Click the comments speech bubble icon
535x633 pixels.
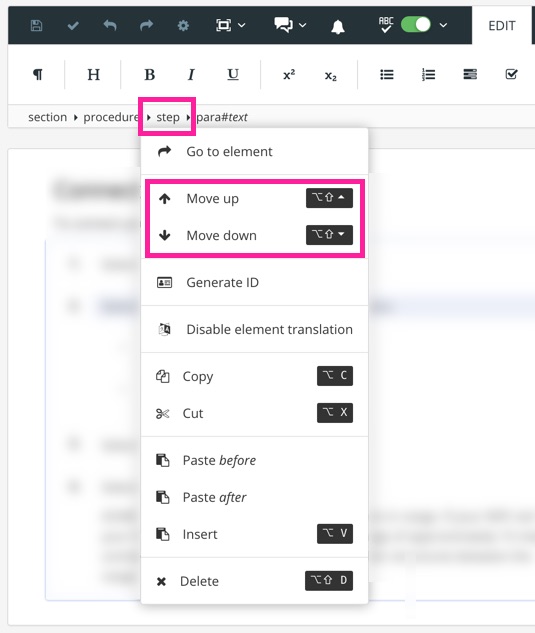(x=283, y=25)
